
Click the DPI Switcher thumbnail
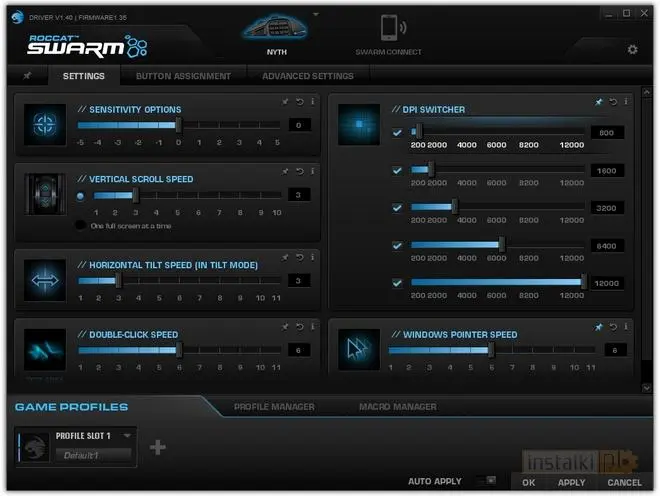(x=359, y=125)
